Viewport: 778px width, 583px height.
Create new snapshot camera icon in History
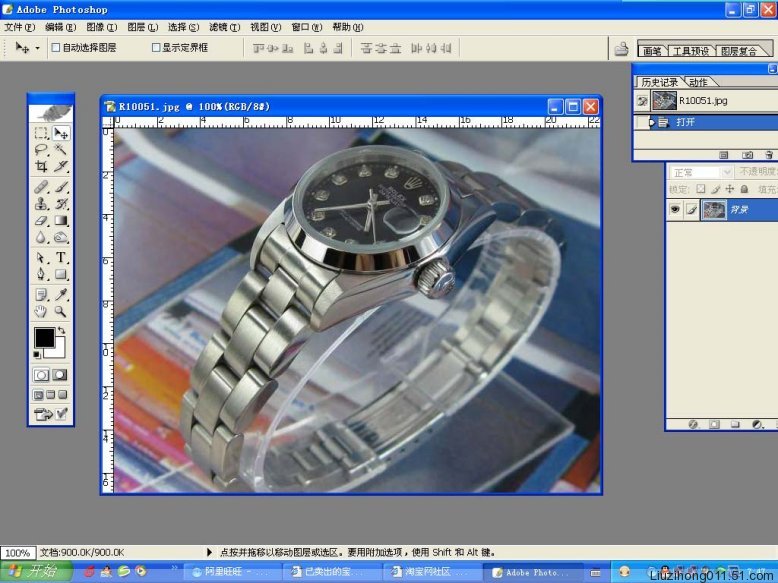coord(747,155)
